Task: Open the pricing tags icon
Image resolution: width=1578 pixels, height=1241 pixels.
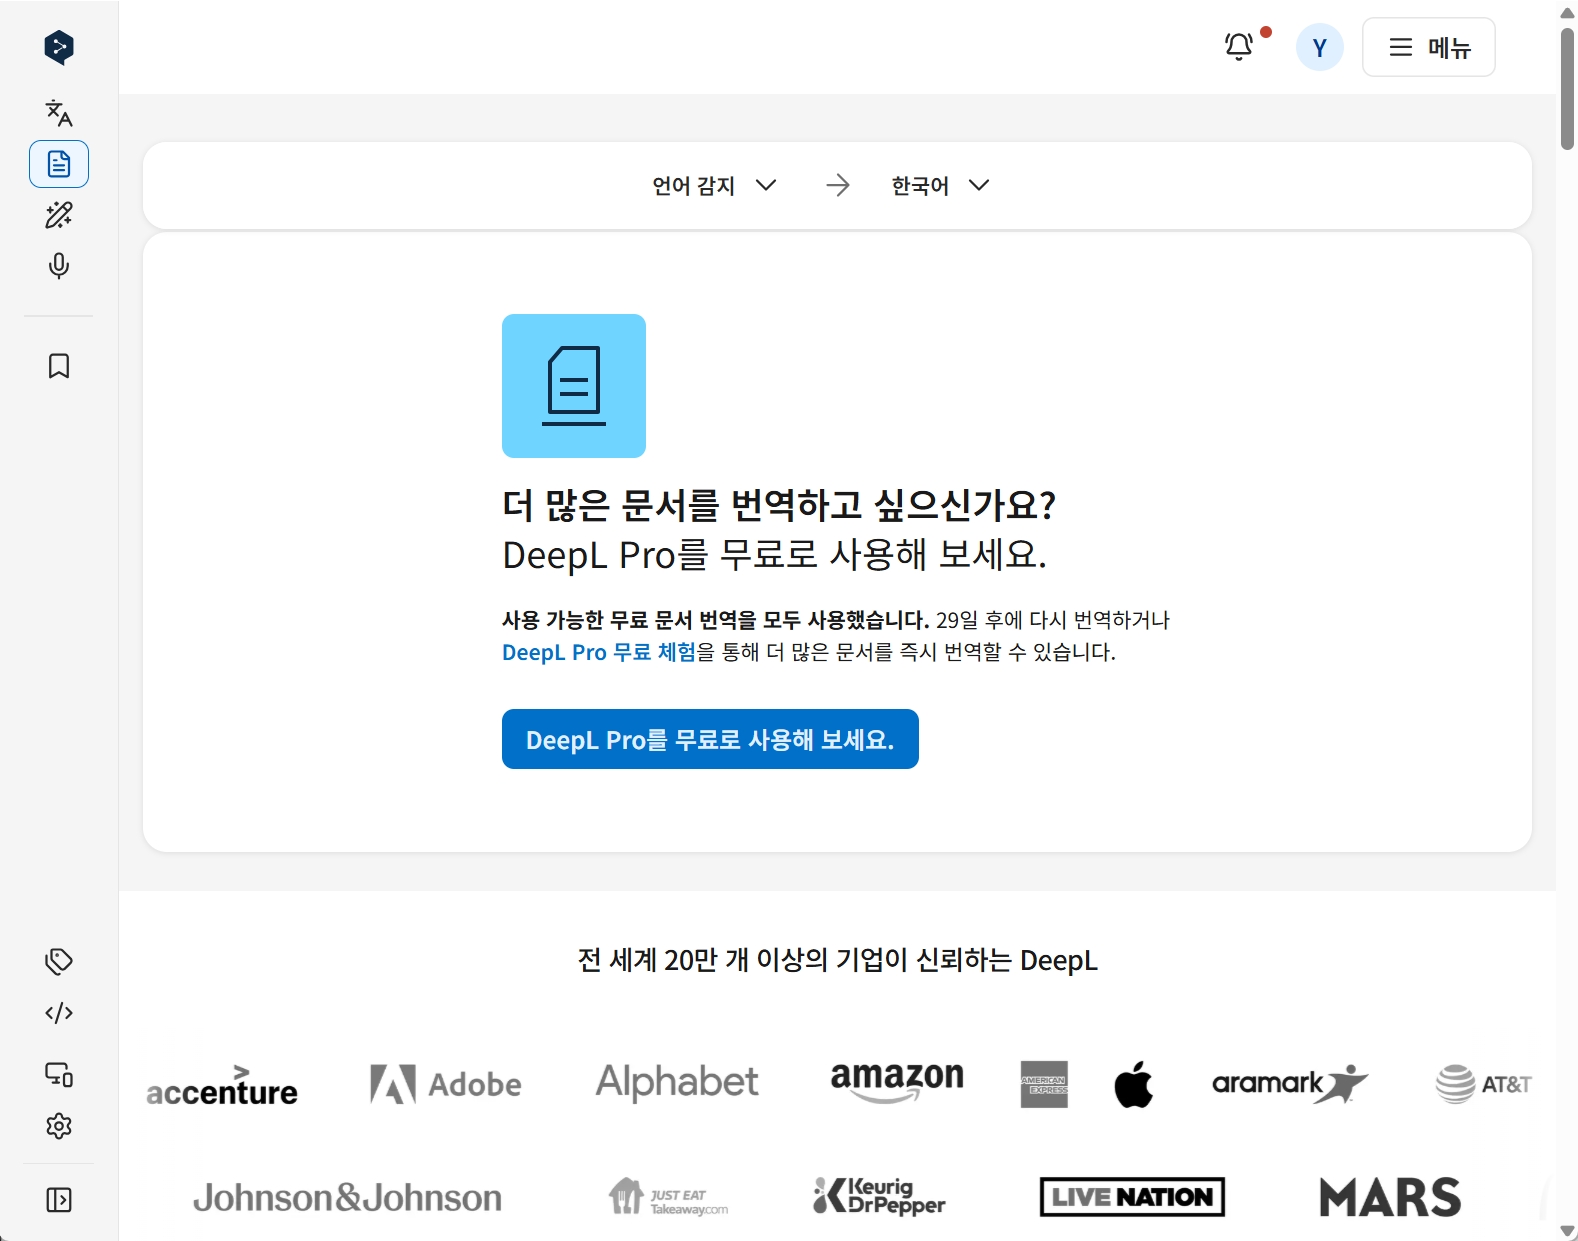Action: pyautogui.click(x=59, y=962)
